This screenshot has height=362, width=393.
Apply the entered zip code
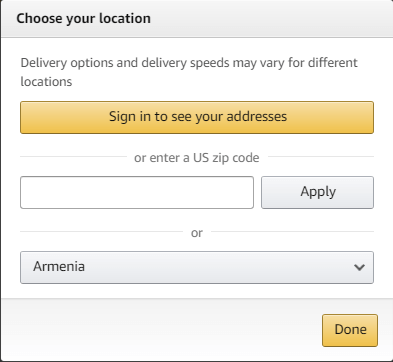pyautogui.click(x=317, y=193)
